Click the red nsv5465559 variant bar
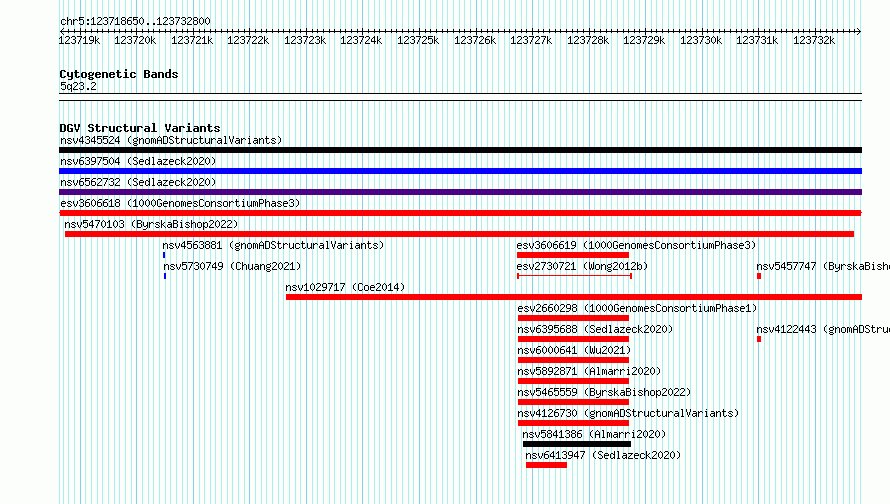This screenshot has height=504, width=890. pyautogui.click(x=573, y=402)
